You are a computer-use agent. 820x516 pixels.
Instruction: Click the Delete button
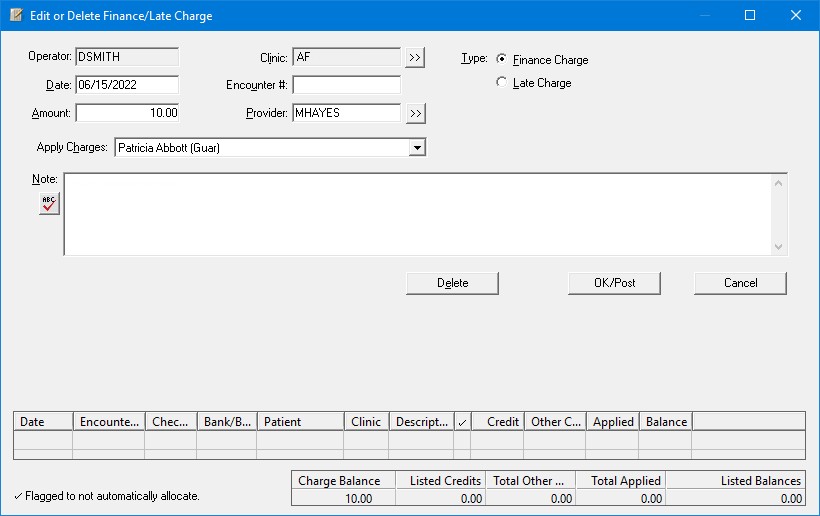click(452, 283)
